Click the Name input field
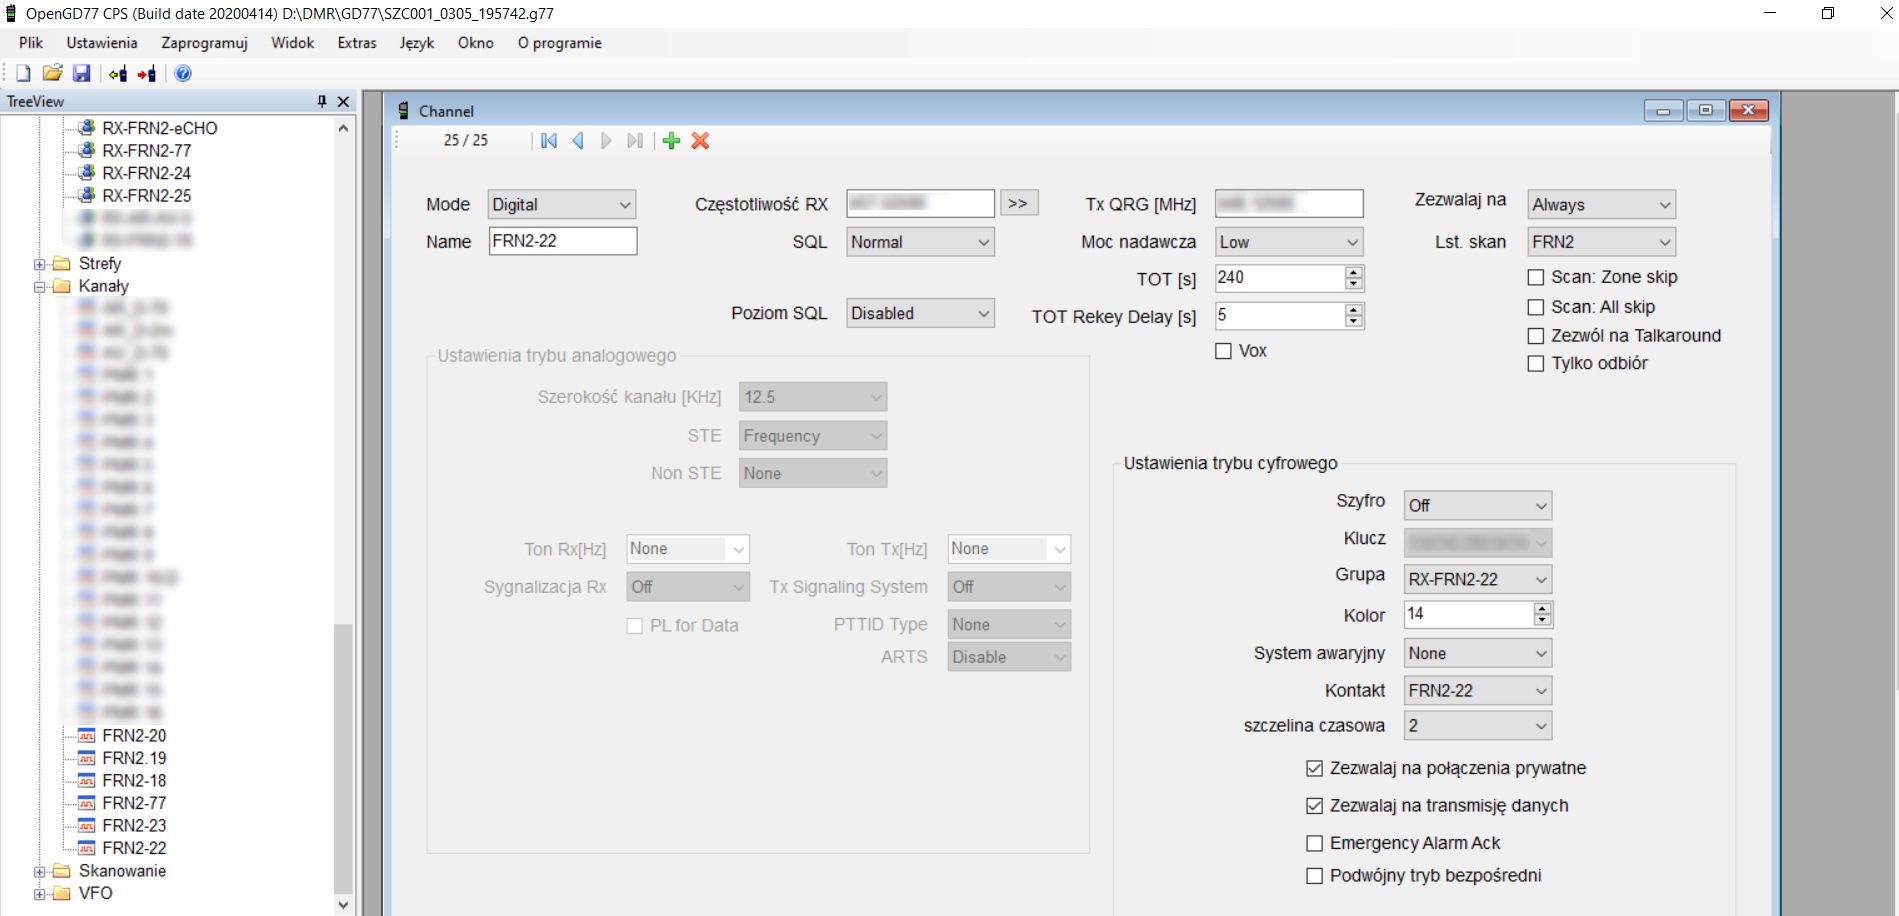1899x916 pixels. (562, 241)
